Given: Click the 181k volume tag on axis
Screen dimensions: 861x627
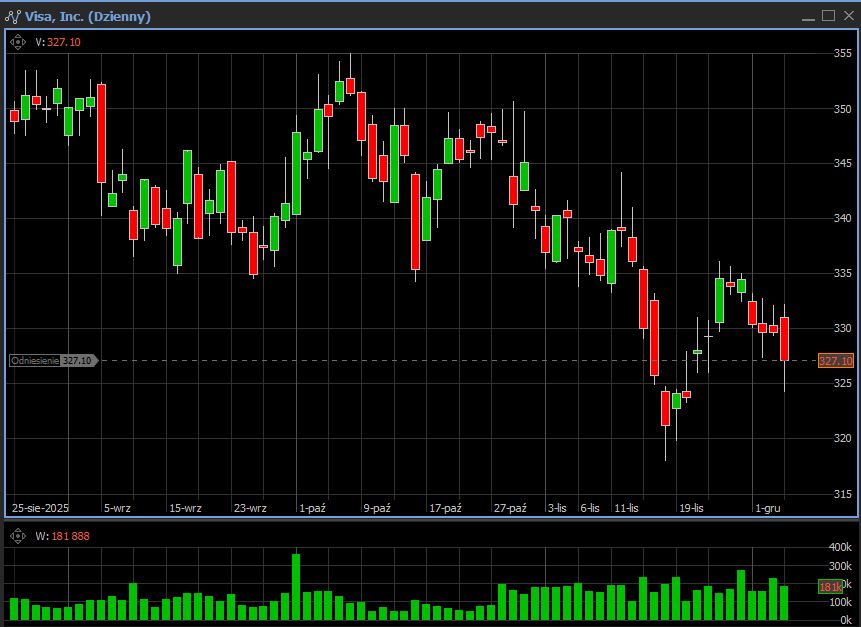Looking at the screenshot, I should [x=830, y=586].
